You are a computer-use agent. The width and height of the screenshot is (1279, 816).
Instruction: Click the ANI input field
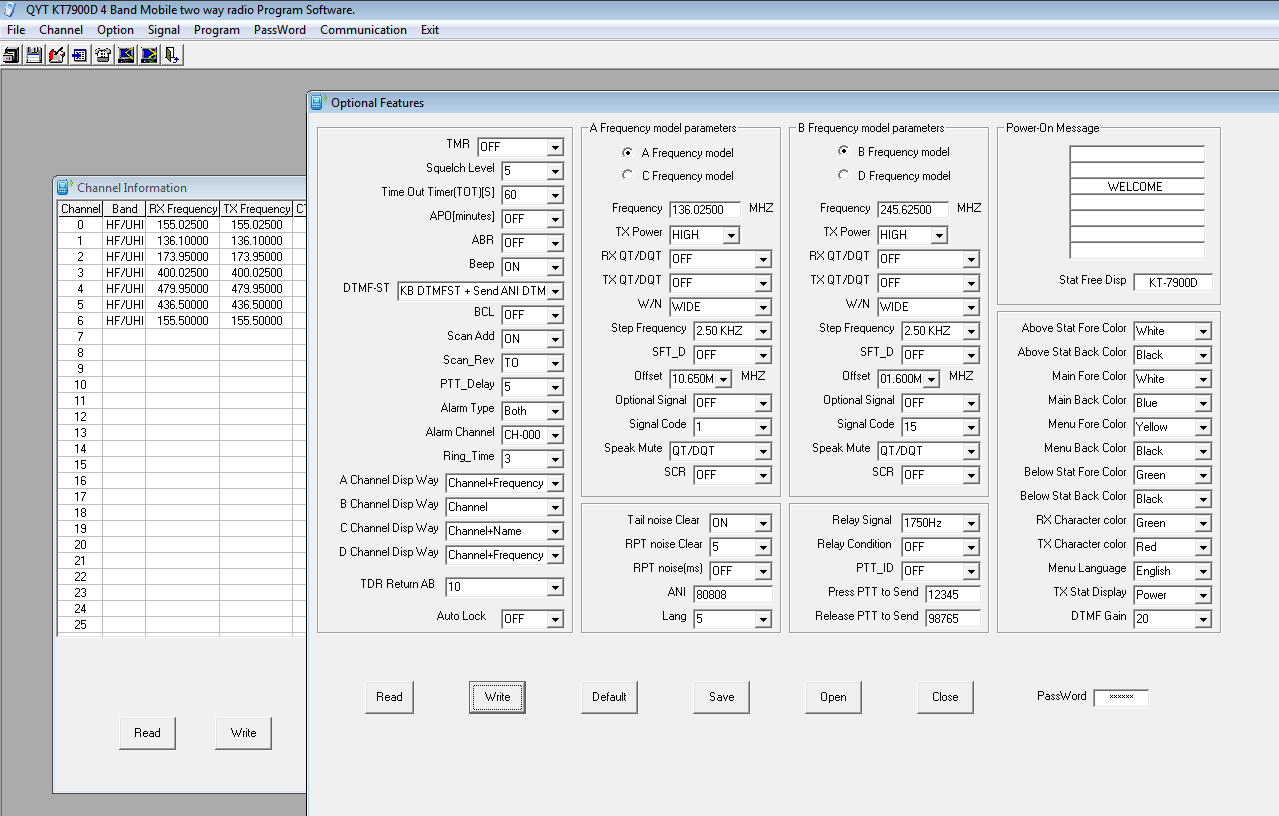click(x=732, y=594)
